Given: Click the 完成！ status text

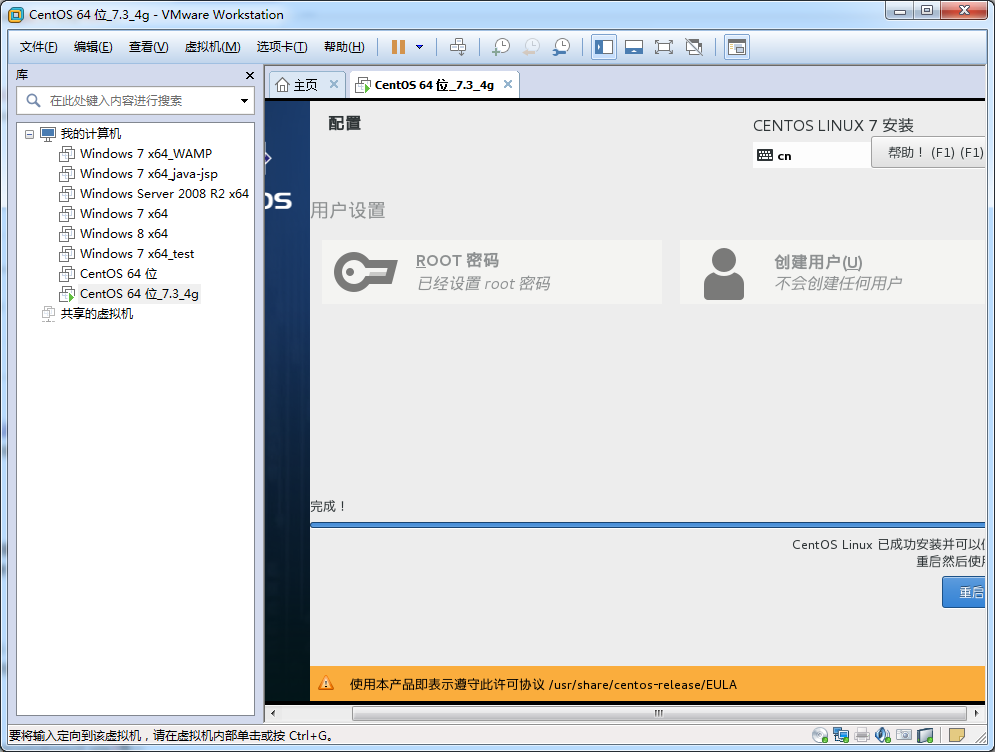Looking at the screenshot, I should [x=328, y=506].
